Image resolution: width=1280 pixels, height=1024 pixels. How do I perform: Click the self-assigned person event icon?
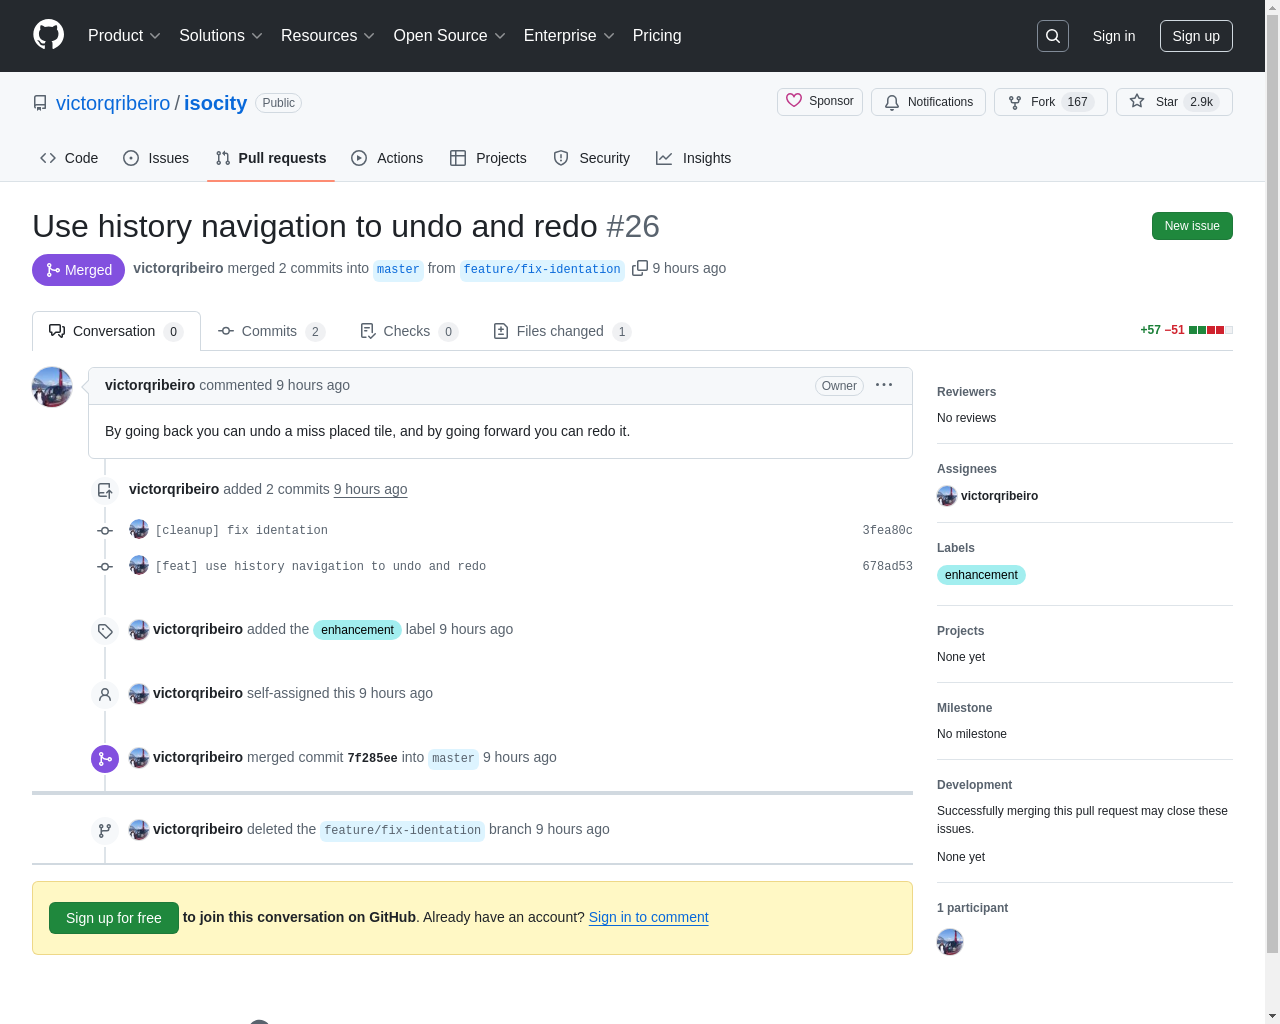[x=105, y=695]
